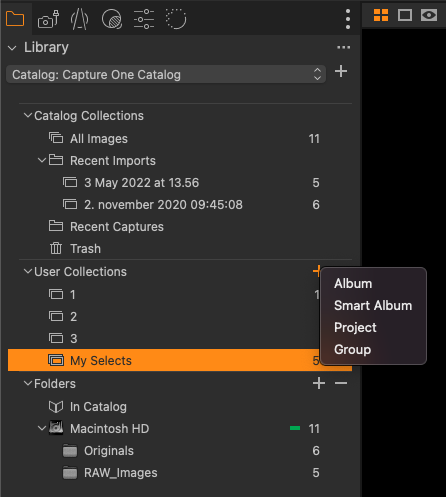446x497 pixels.
Task: Open the Capture tool tab camera icon
Action: coord(48,19)
